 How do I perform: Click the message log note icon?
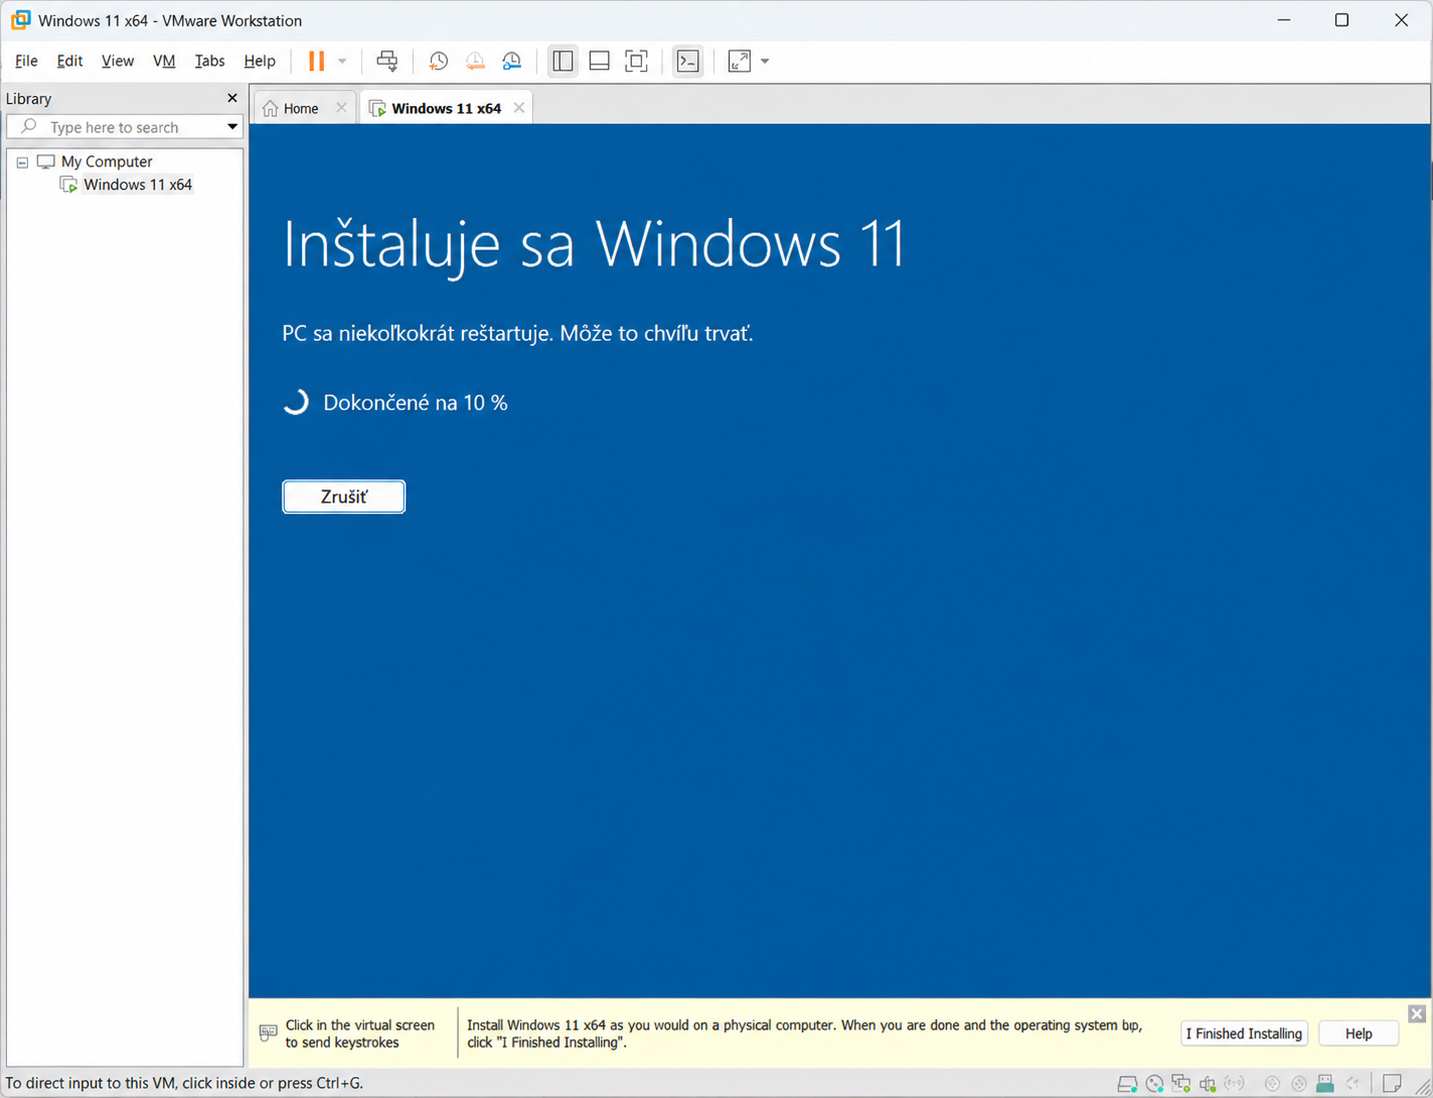point(1392,1084)
